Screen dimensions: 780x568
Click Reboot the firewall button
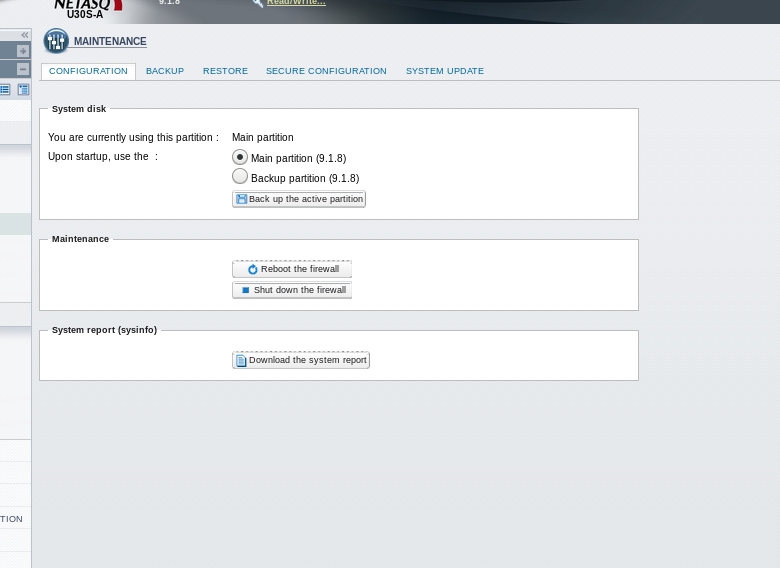[292, 269]
